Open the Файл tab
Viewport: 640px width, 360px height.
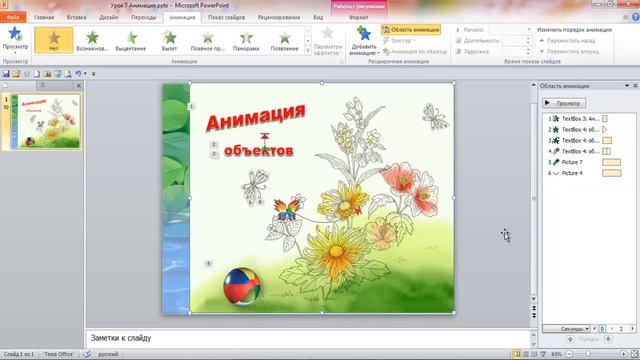13,17
